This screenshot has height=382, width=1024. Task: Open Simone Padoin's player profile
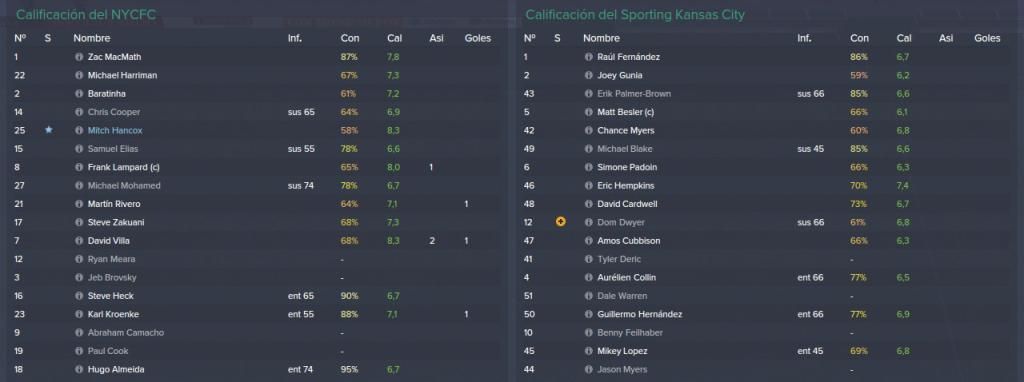pos(626,167)
